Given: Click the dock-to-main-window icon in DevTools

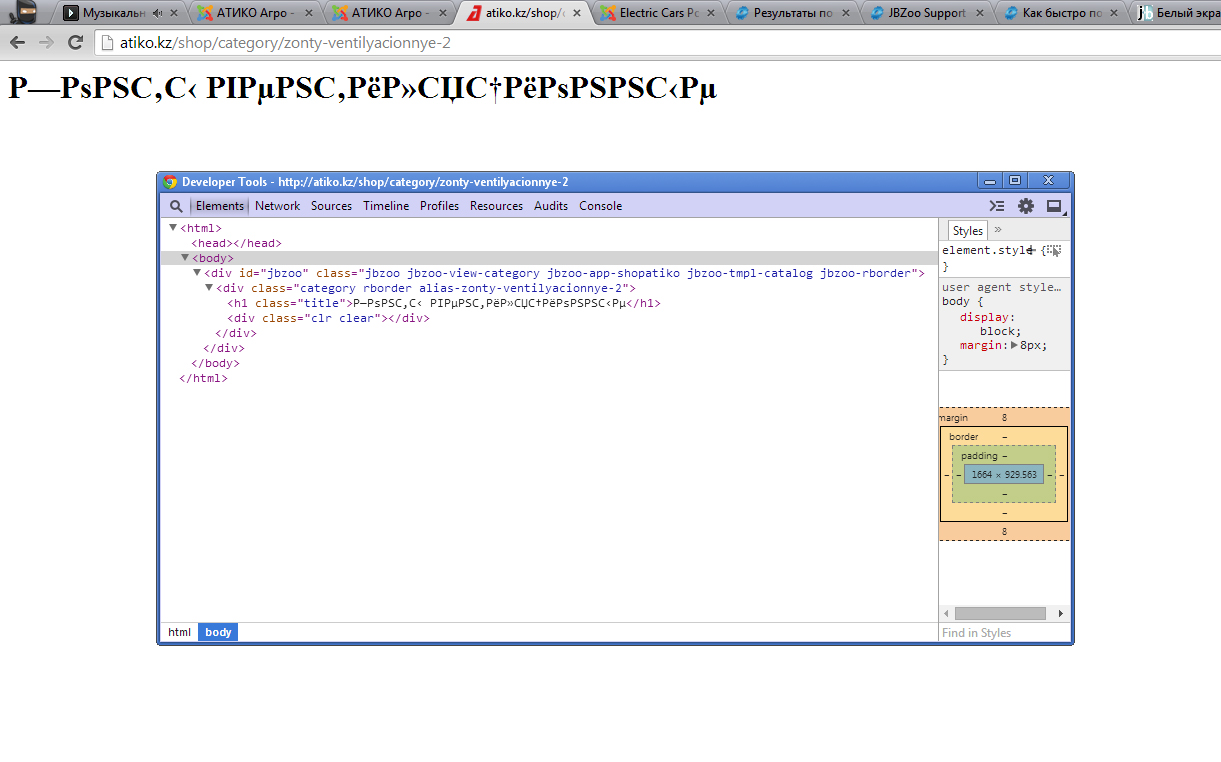Looking at the screenshot, I should pos(1054,206).
